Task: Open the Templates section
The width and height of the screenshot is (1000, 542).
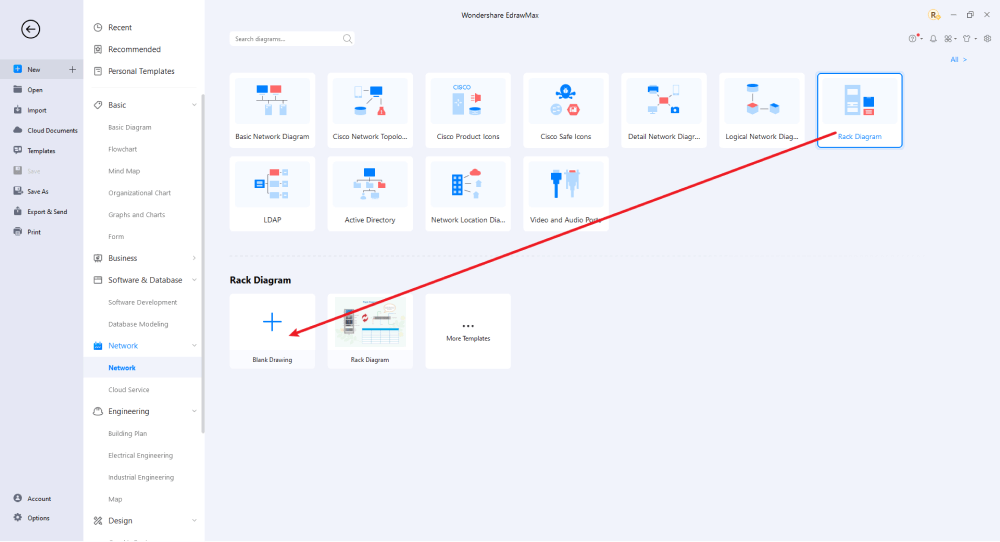Action: (41, 151)
